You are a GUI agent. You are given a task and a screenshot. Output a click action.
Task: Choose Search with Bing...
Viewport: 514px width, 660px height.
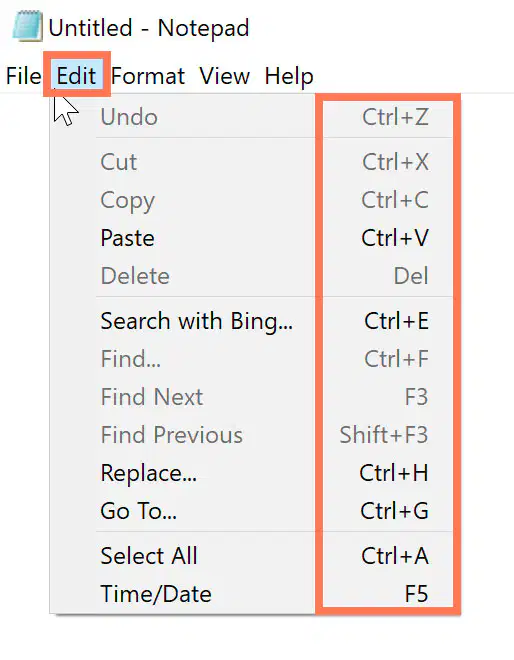click(x=255, y=321)
